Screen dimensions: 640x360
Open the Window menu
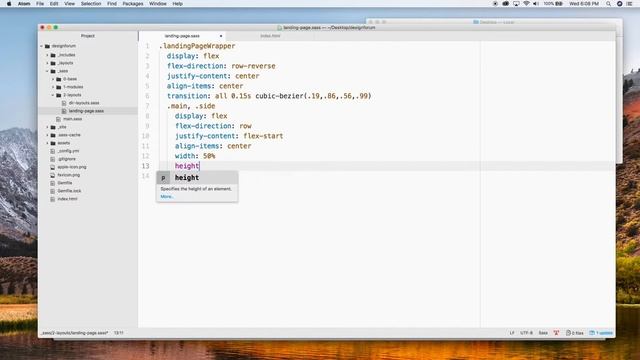158,4
